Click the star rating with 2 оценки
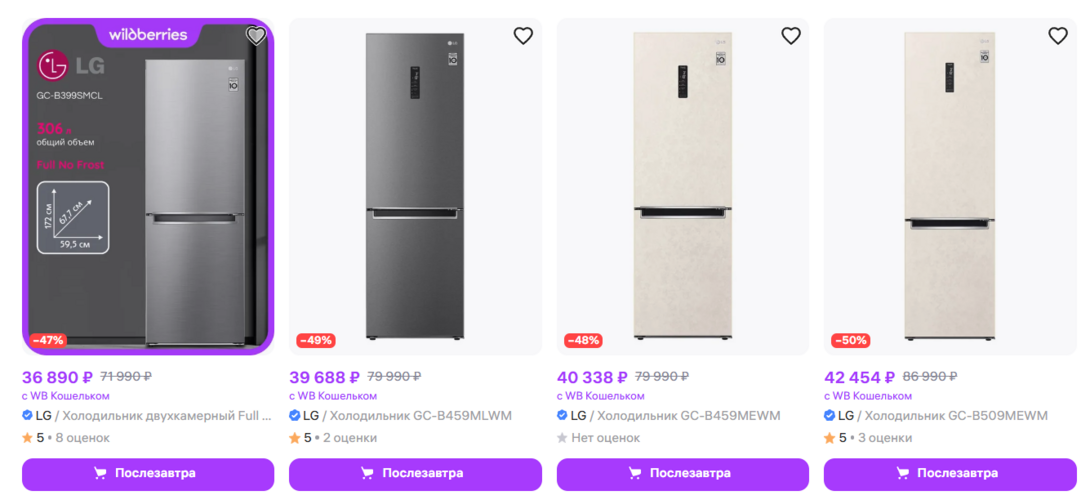Viewport: 1090px width, 500px height. pos(333,438)
